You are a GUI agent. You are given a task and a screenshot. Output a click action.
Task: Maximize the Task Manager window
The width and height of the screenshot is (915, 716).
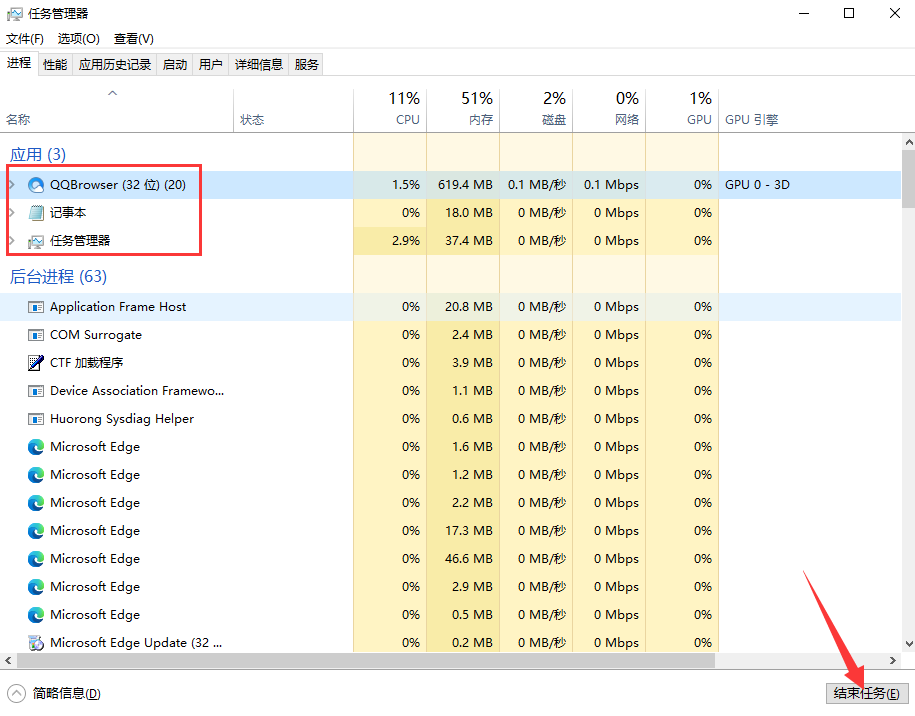849,13
